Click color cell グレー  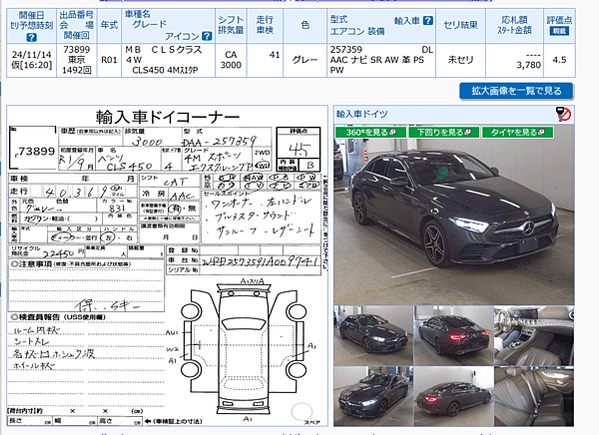click(x=304, y=60)
